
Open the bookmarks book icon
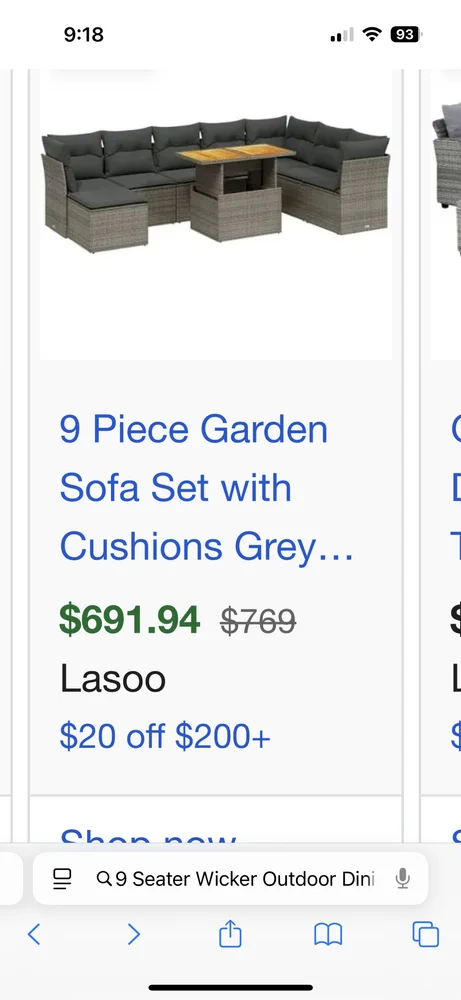[x=328, y=935]
